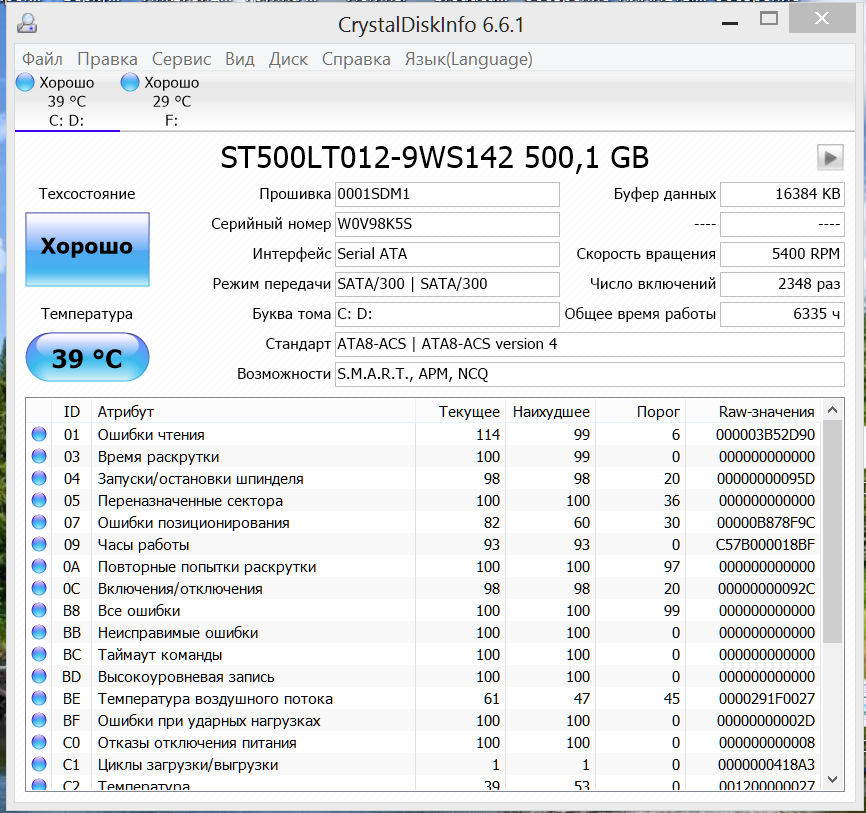Click the Атрибут column header
Screen dimensions: 866x813
pos(126,411)
